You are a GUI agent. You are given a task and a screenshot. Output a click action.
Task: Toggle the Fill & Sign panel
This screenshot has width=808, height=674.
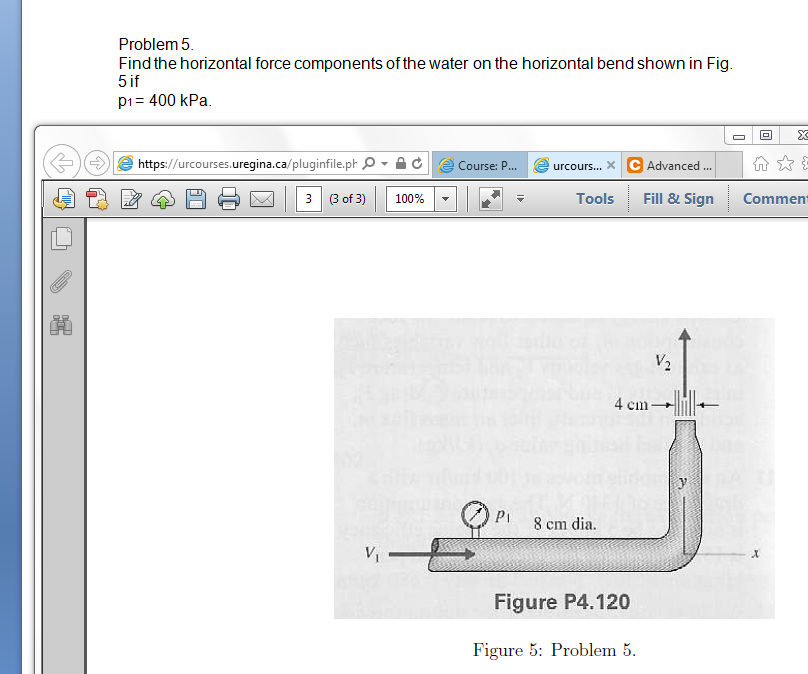tap(677, 198)
